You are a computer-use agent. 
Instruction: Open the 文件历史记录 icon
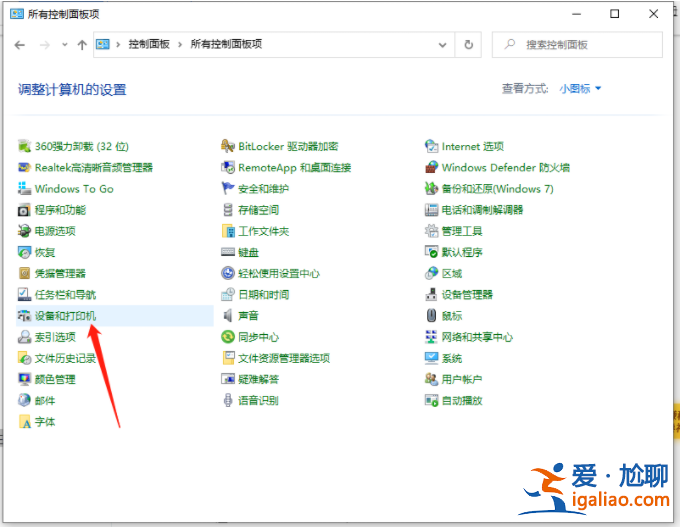click(24, 358)
